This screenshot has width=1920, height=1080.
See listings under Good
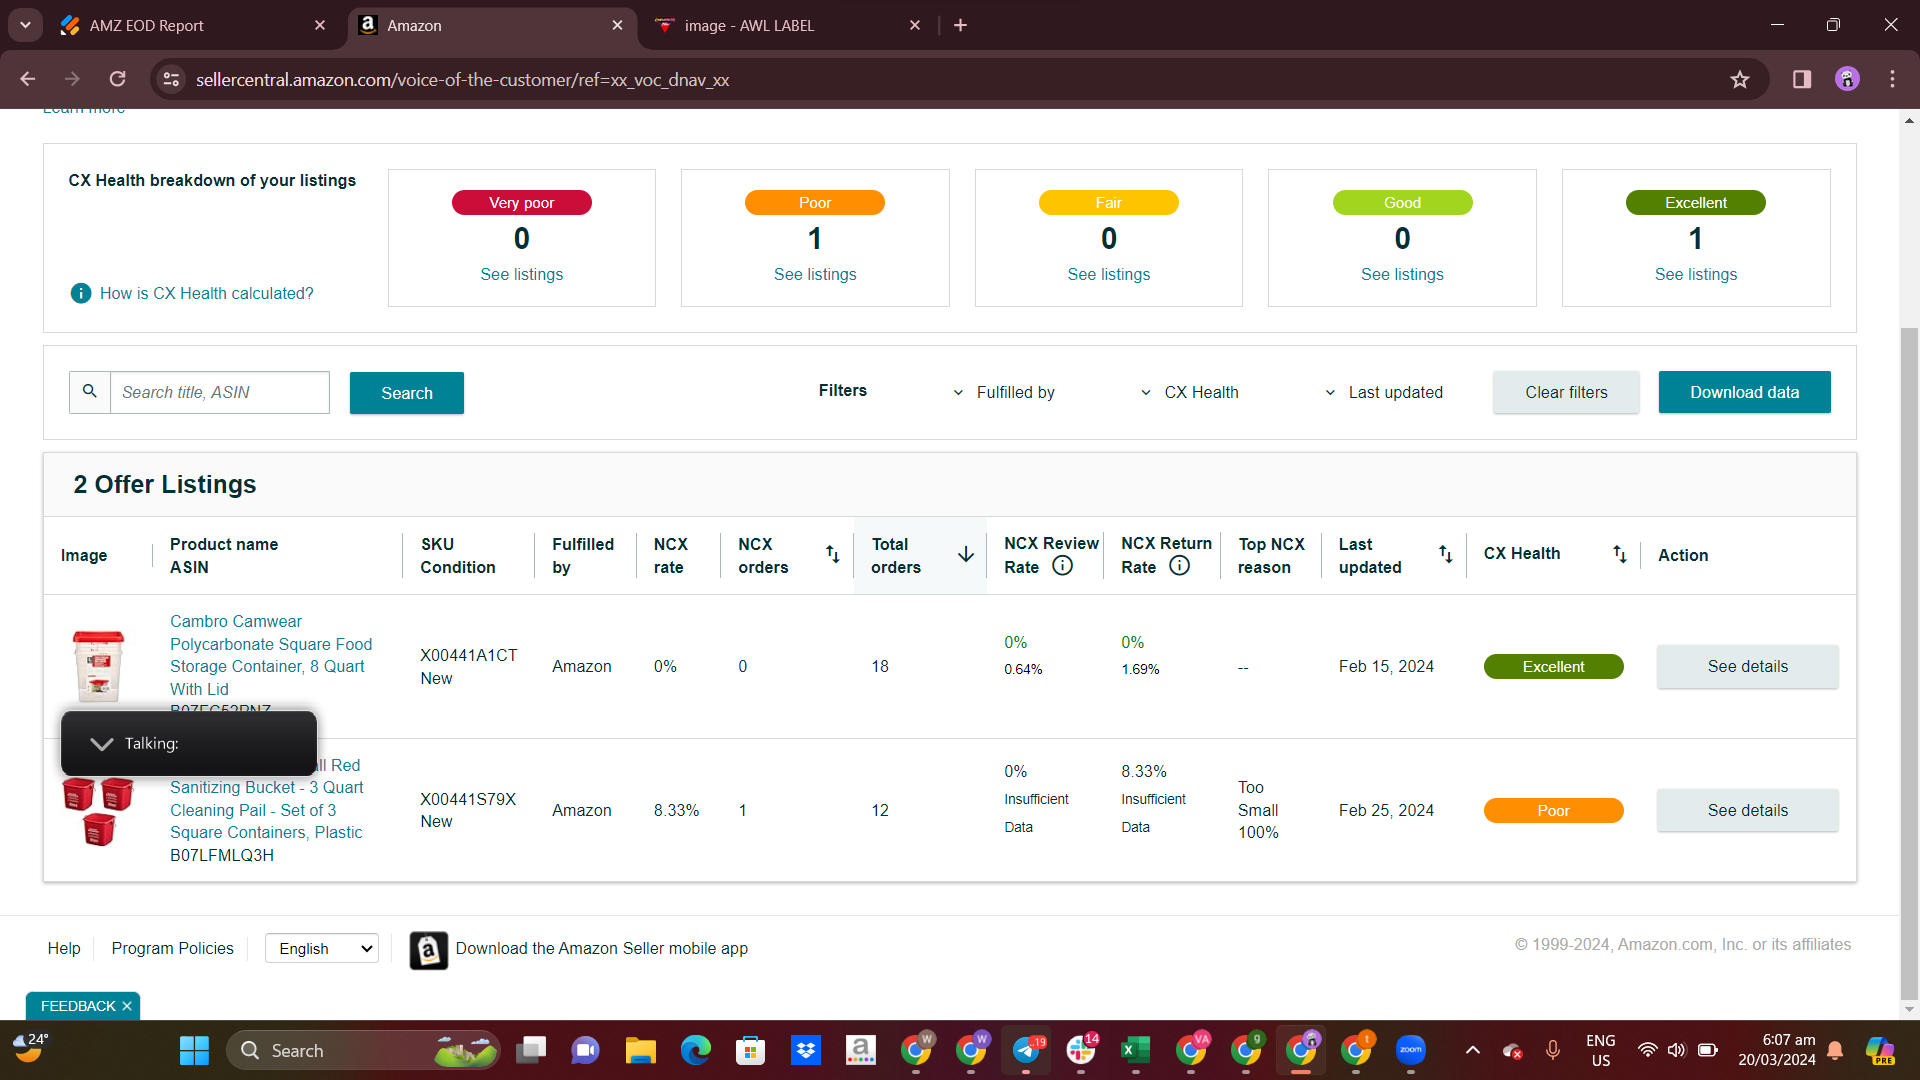[x=1402, y=275]
